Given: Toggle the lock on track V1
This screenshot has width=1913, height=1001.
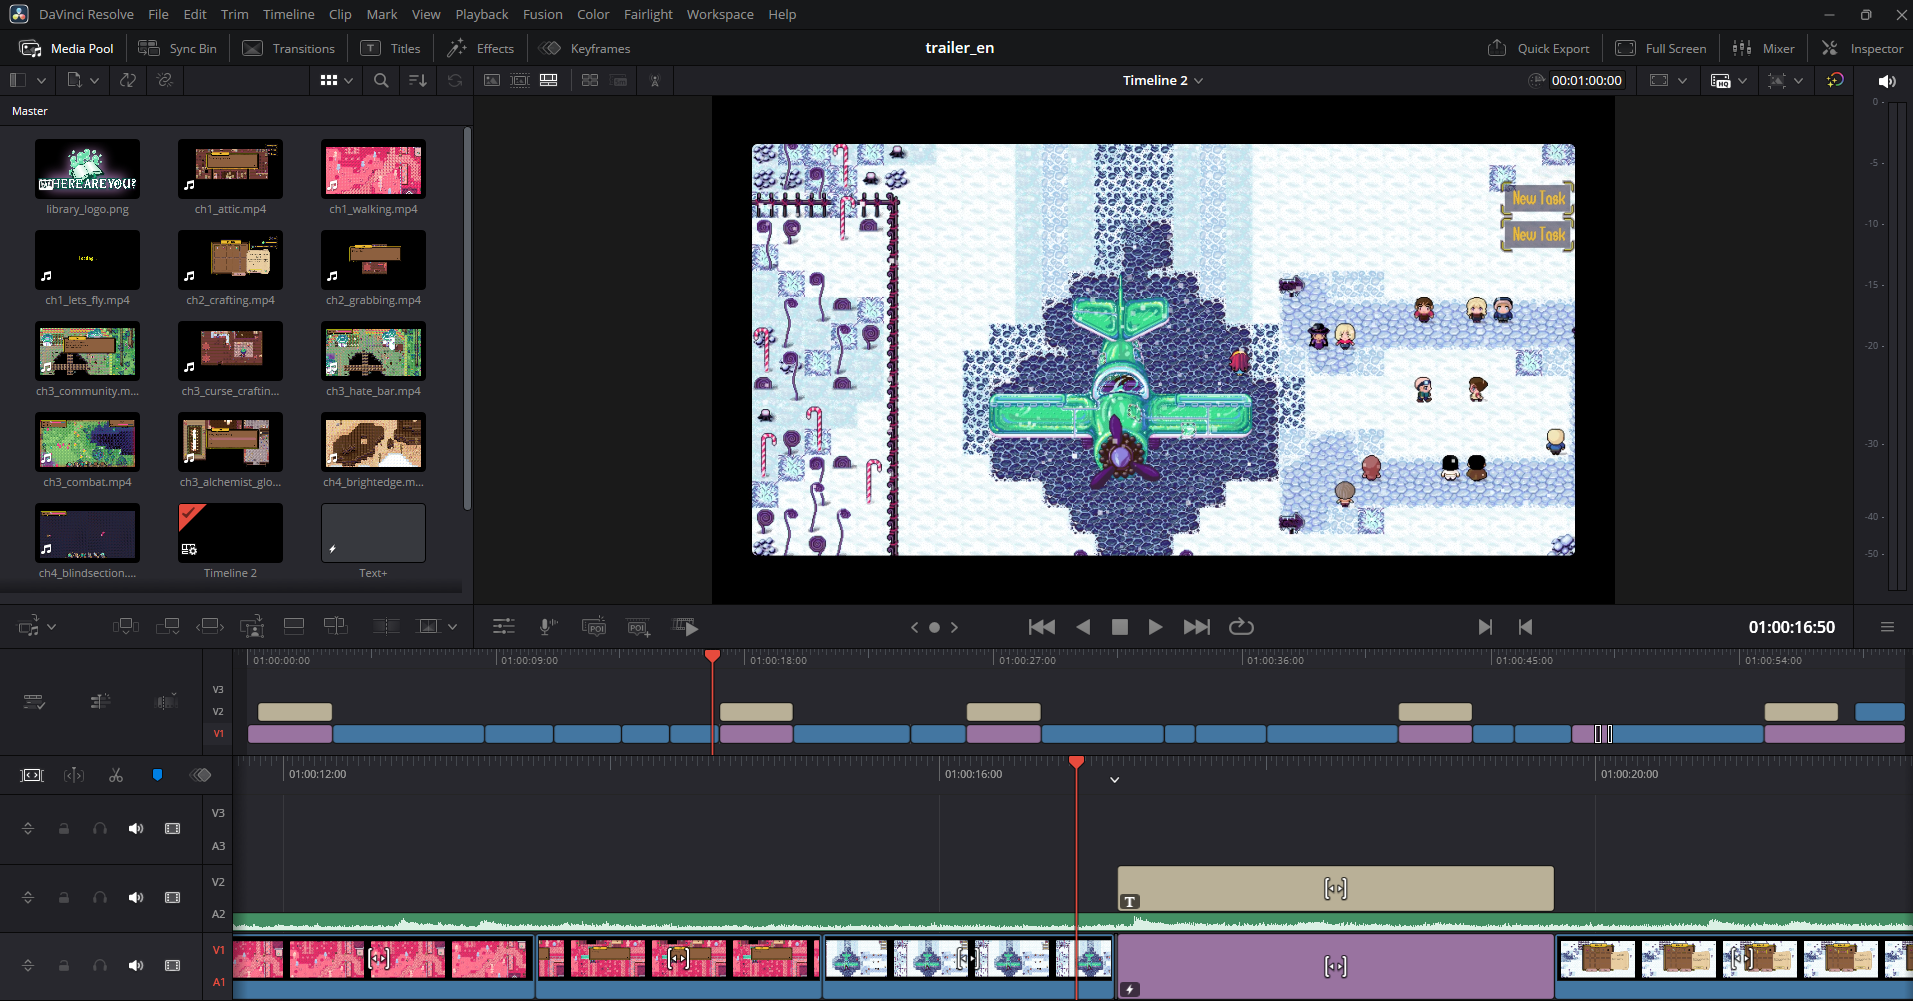Looking at the screenshot, I should click(x=64, y=966).
